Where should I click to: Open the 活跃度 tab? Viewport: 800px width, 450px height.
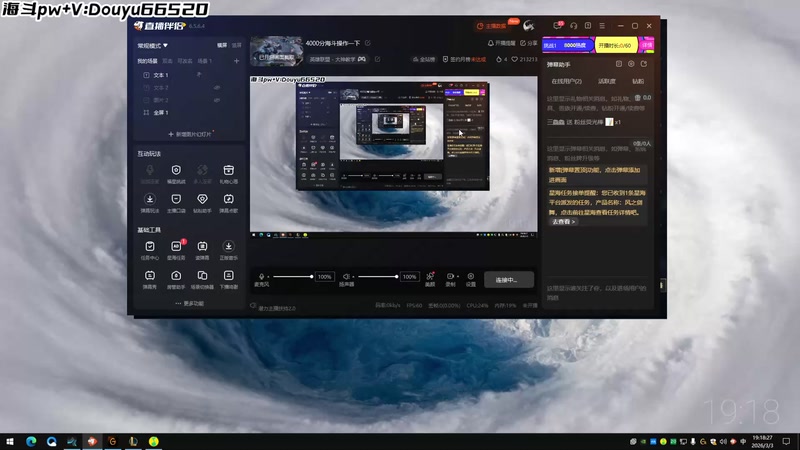coord(607,81)
